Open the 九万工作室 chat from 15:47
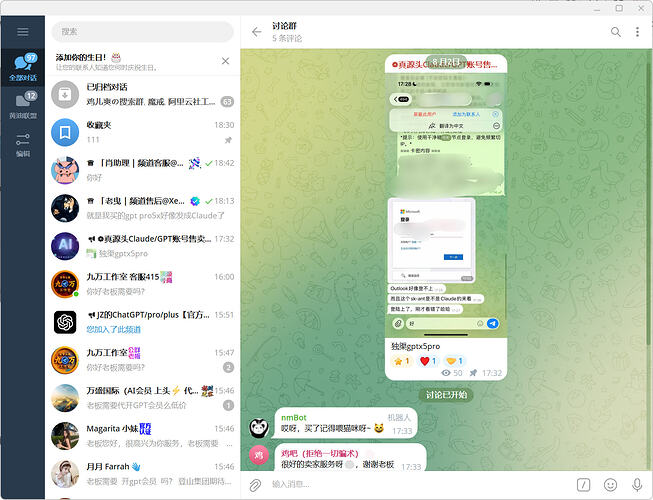 point(143,360)
